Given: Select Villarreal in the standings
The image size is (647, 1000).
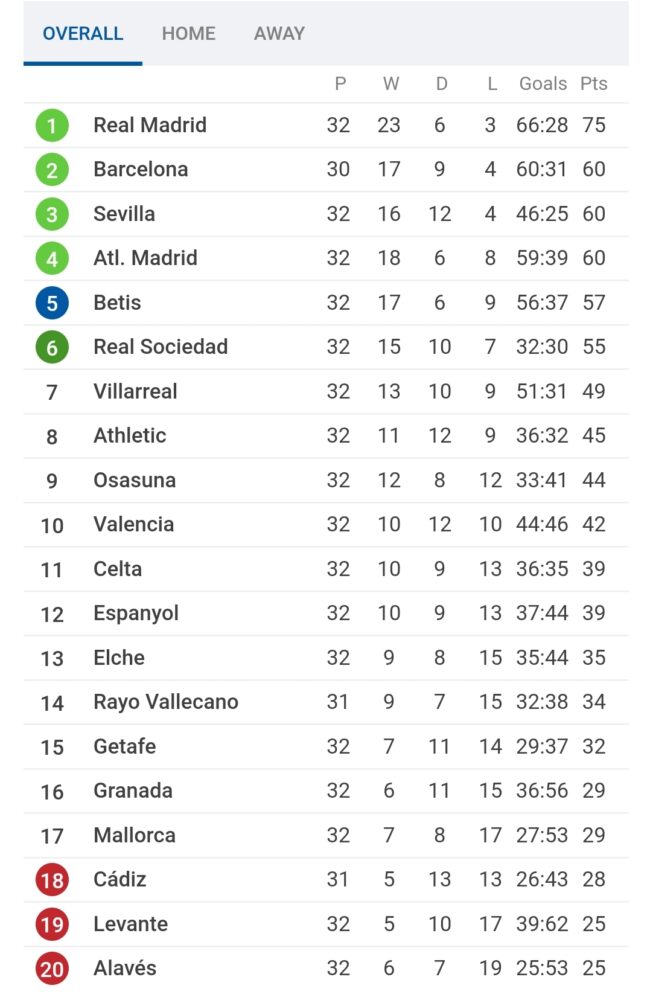Looking at the screenshot, I should click(135, 391).
